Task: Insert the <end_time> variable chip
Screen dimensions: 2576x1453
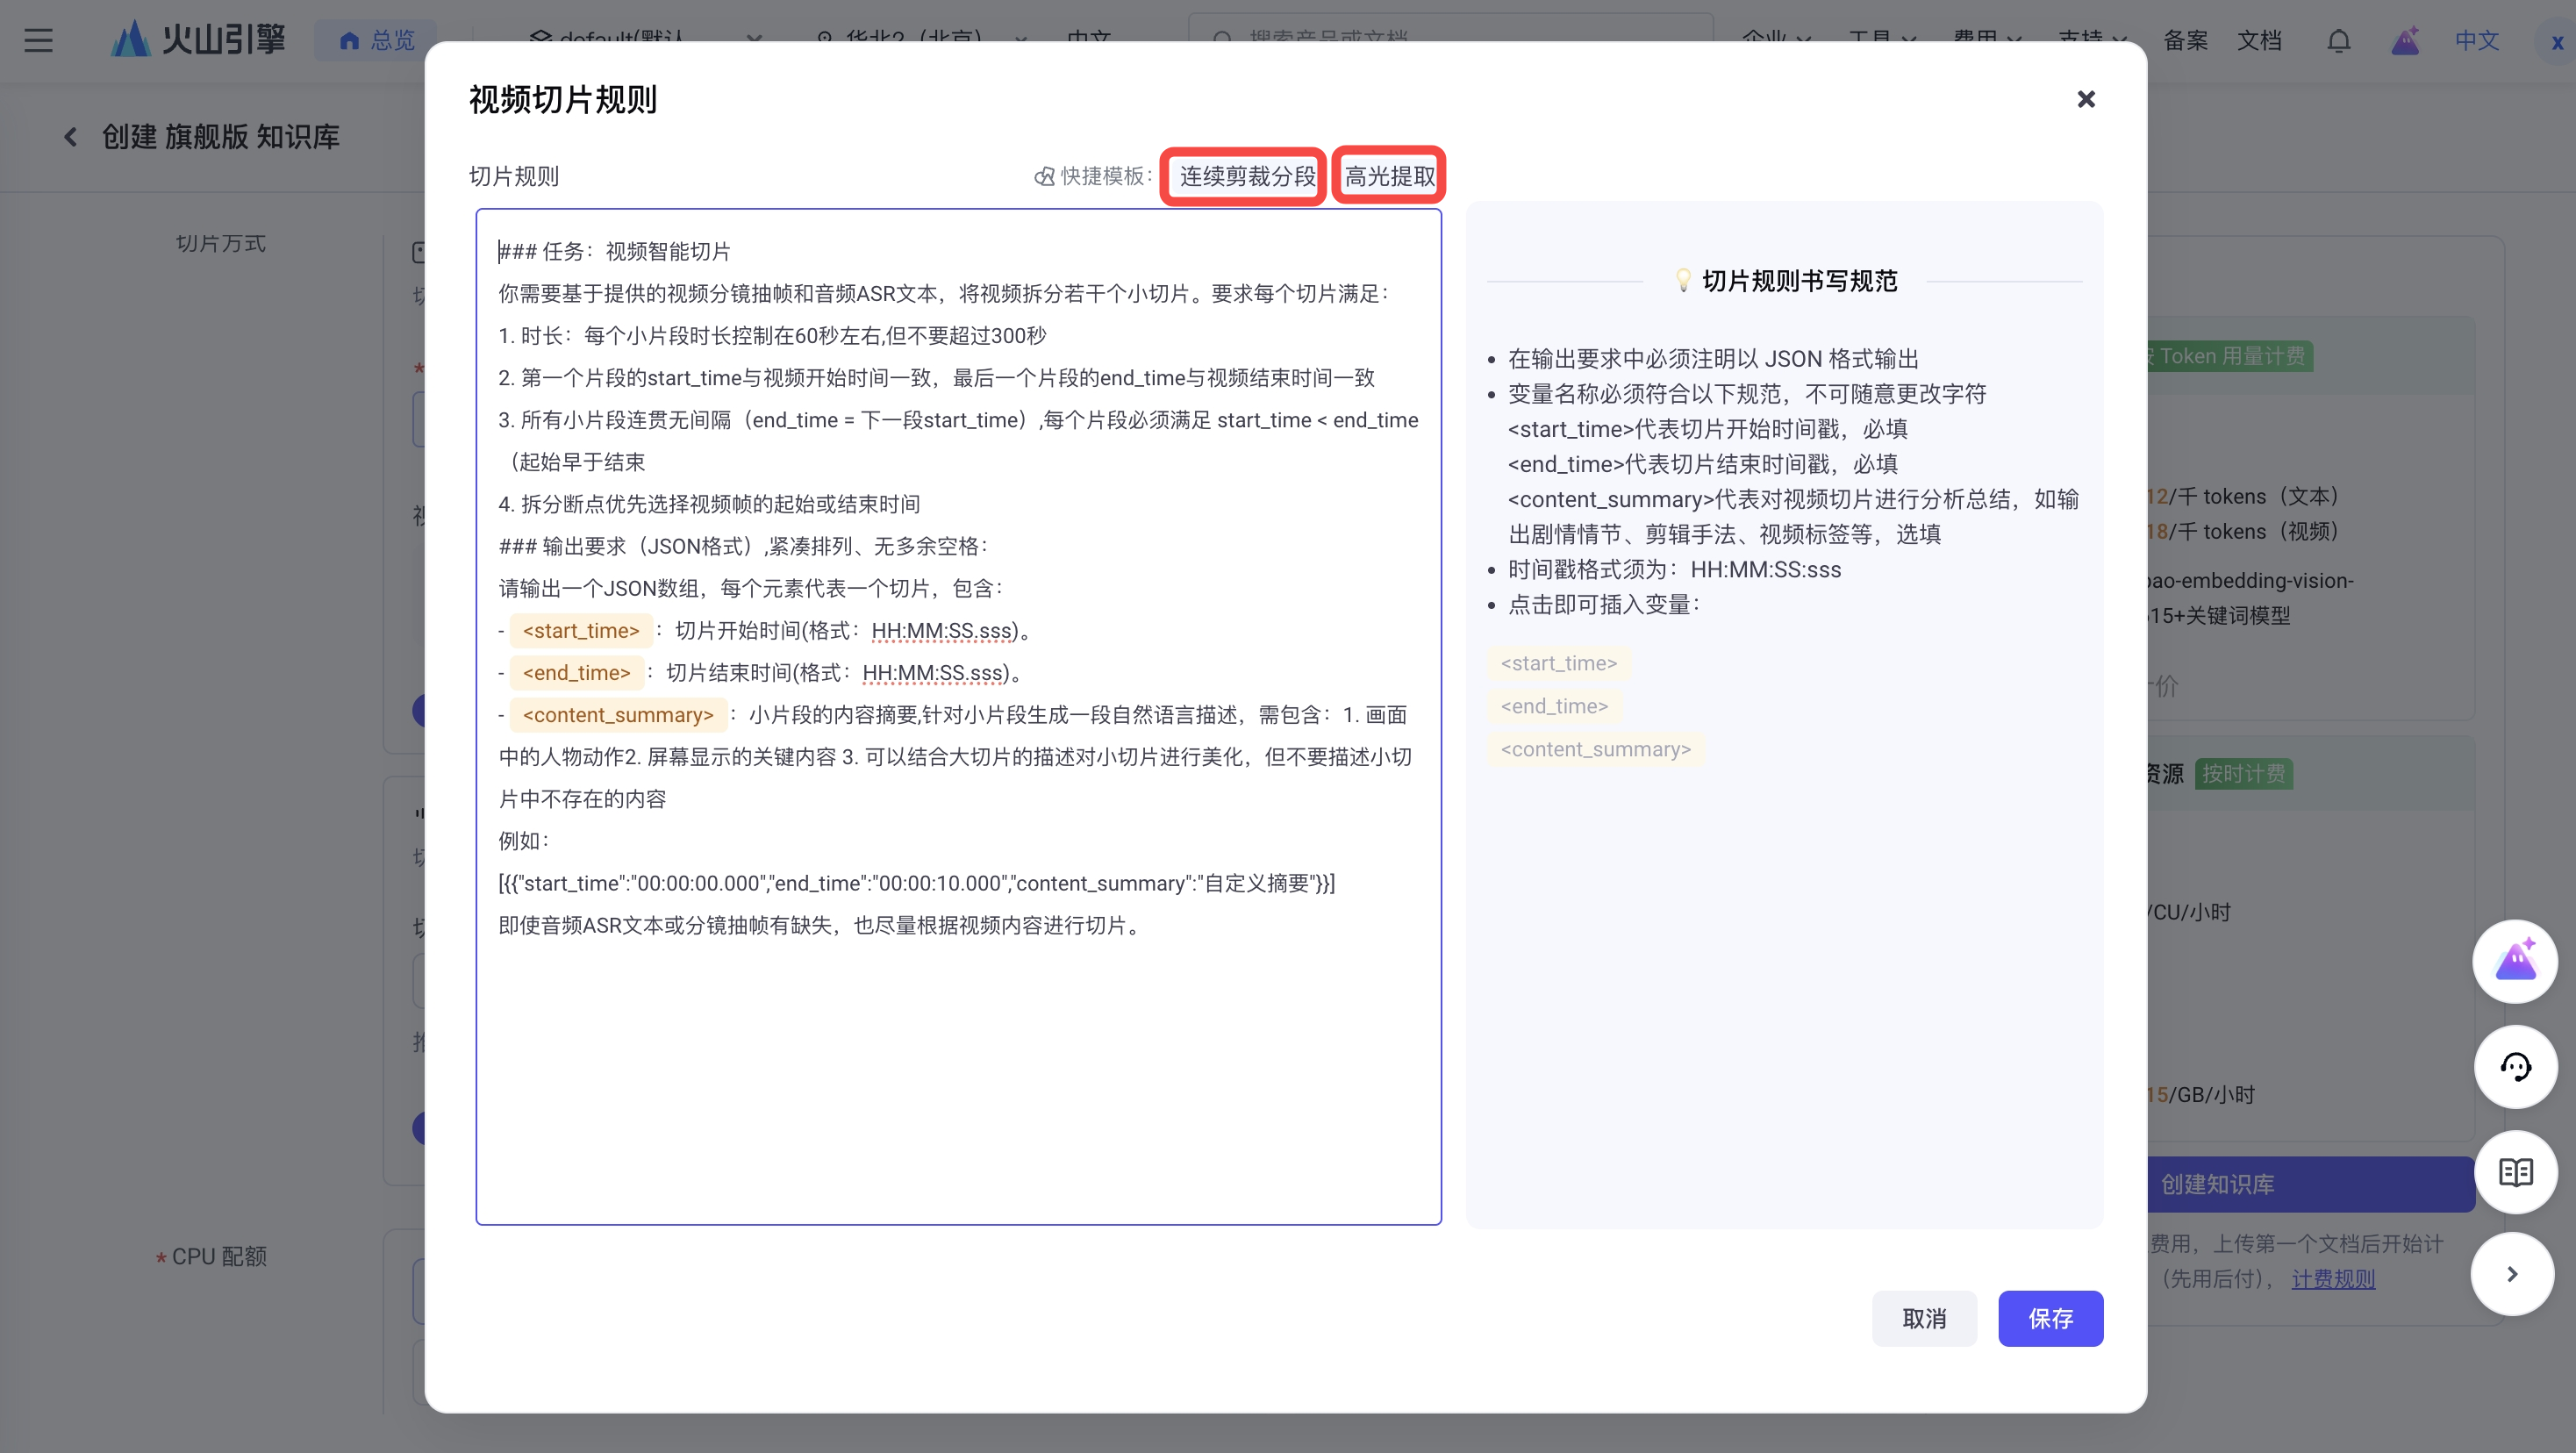Action: 1553,706
